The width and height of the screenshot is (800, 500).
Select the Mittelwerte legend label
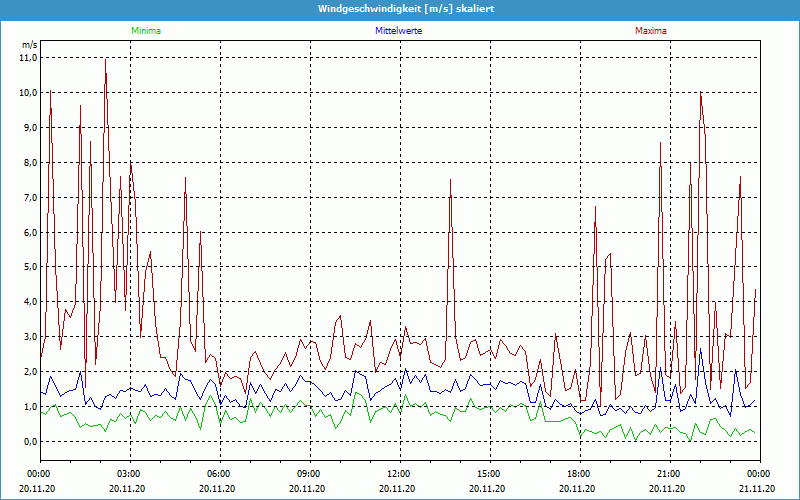coord(398,31)
